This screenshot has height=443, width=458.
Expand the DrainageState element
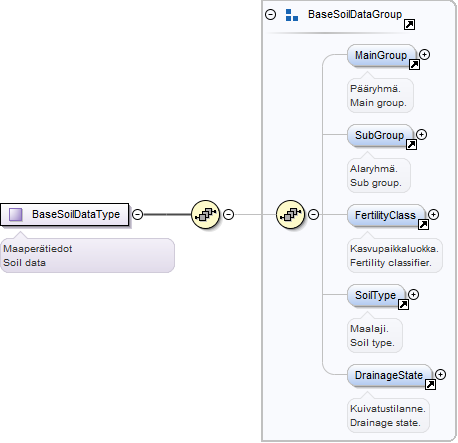click(440, 374)
